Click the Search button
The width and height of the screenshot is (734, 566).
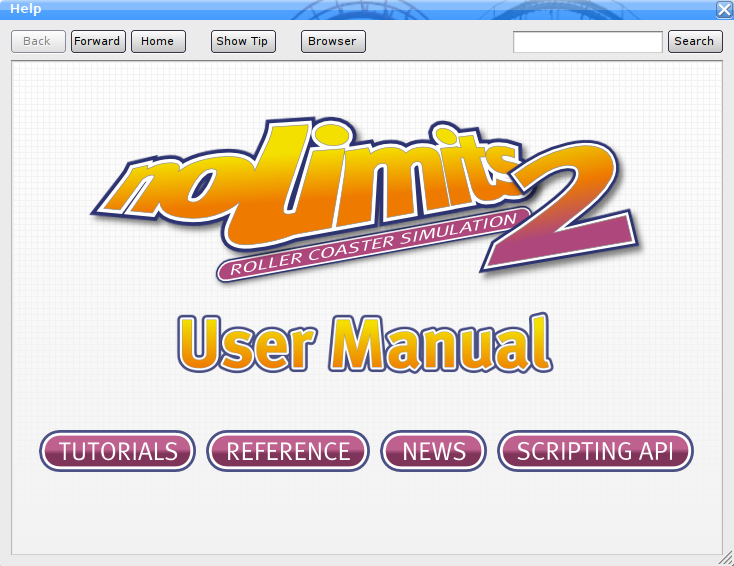695,42
